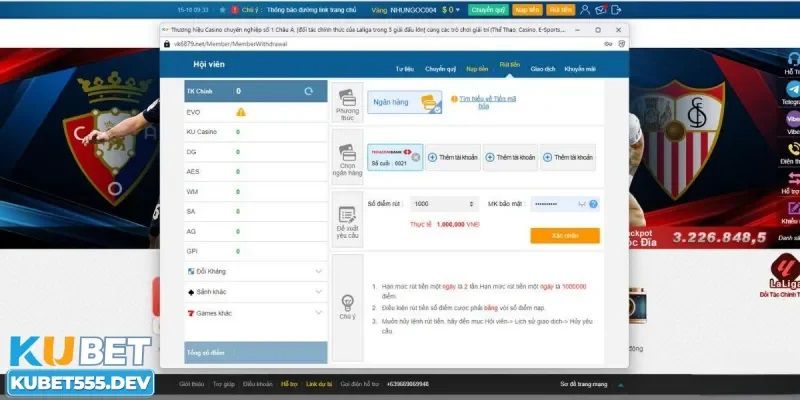Viewport: 800px width, 400px height.
Task: Click the help question mark beside password
Action: [x=594, y=204]
